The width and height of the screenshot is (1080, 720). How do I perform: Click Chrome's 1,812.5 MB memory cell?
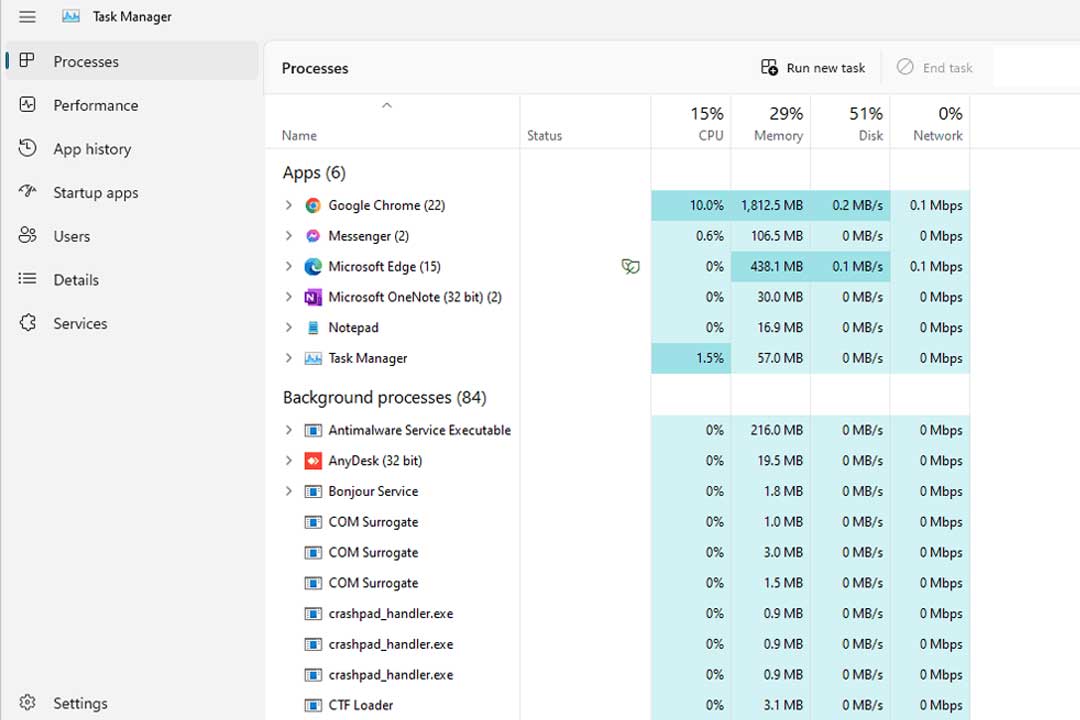click(x=771, y=205)
